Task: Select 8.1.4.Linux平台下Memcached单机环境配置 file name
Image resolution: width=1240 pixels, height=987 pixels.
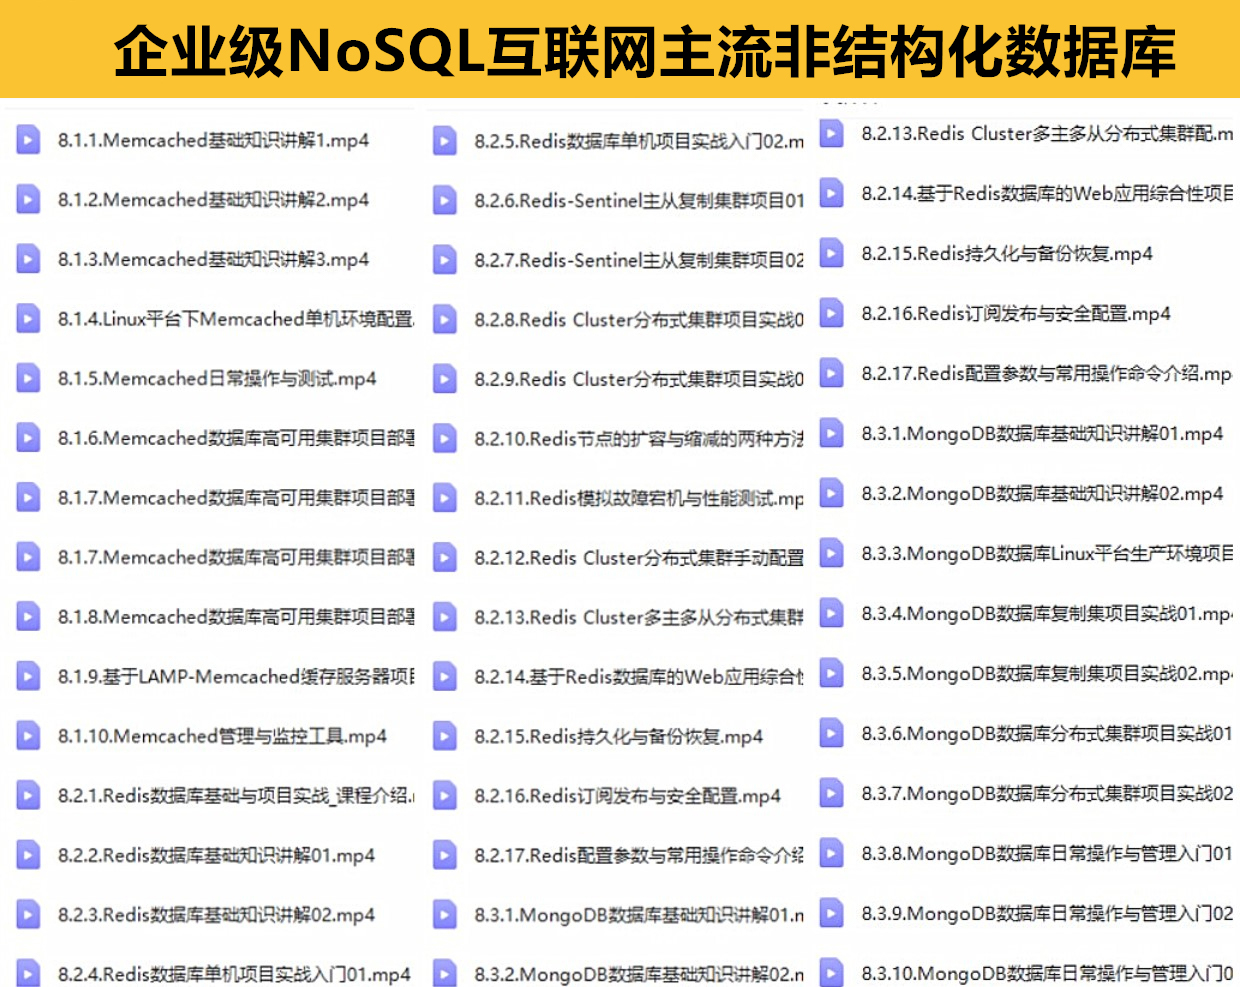Action: click(x=235, y=319)
